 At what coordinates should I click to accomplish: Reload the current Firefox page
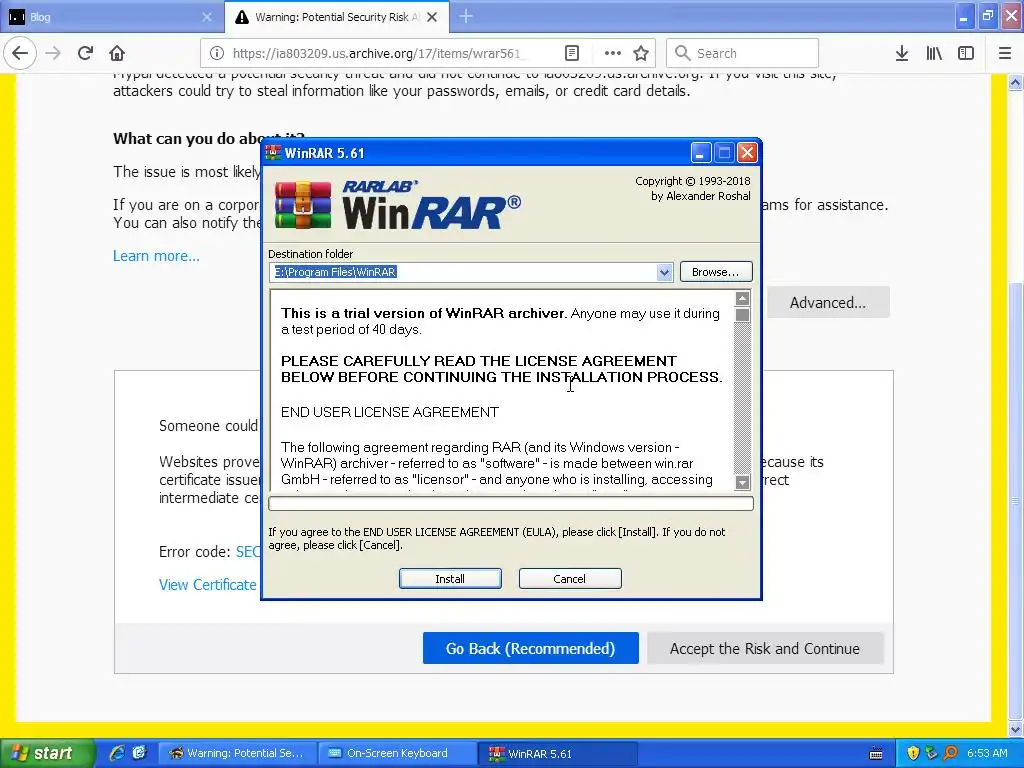(x=85, y=53)
